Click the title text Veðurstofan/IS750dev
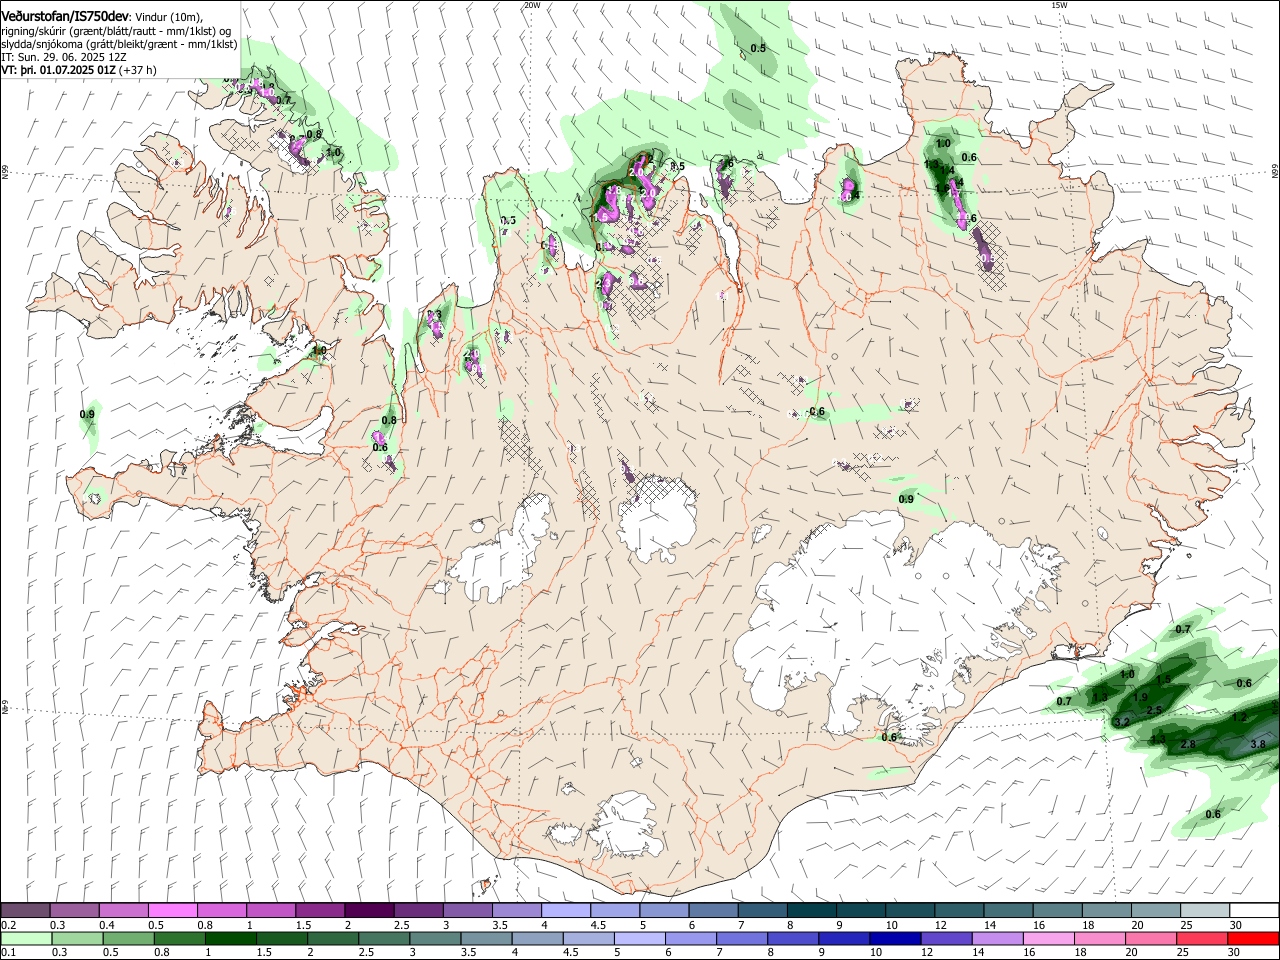1280x960 pixels. click(x=65, y=16)
